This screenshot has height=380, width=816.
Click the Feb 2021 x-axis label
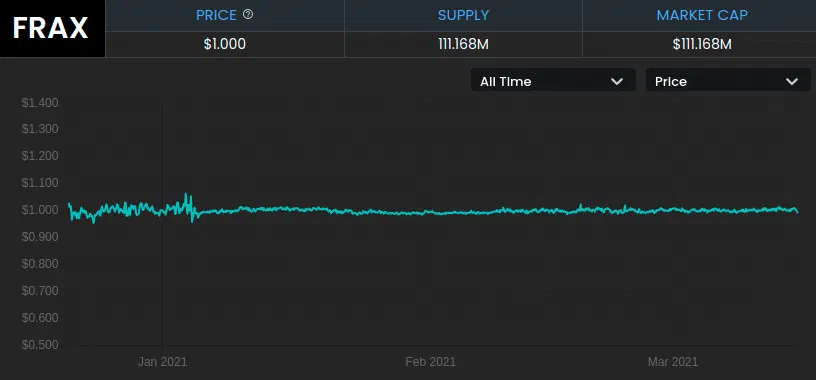[431, 362]
